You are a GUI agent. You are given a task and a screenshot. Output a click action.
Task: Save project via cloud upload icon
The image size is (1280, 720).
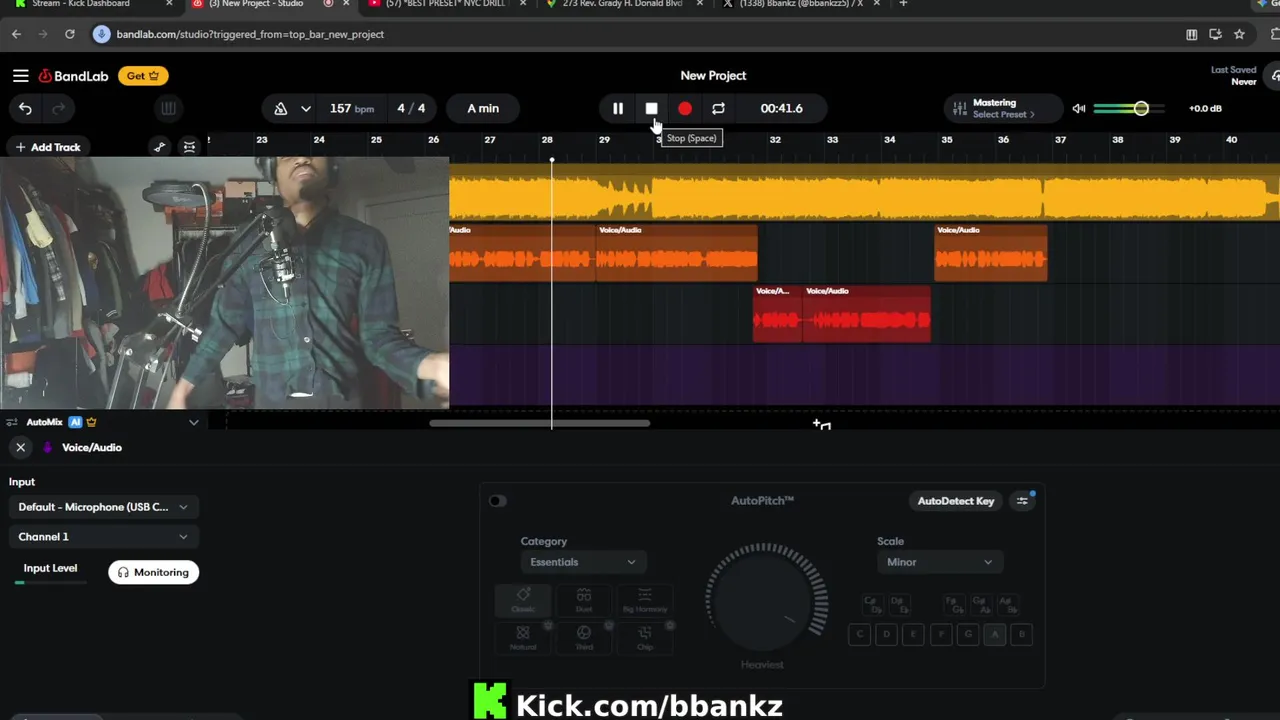[x=1274, y=76]
